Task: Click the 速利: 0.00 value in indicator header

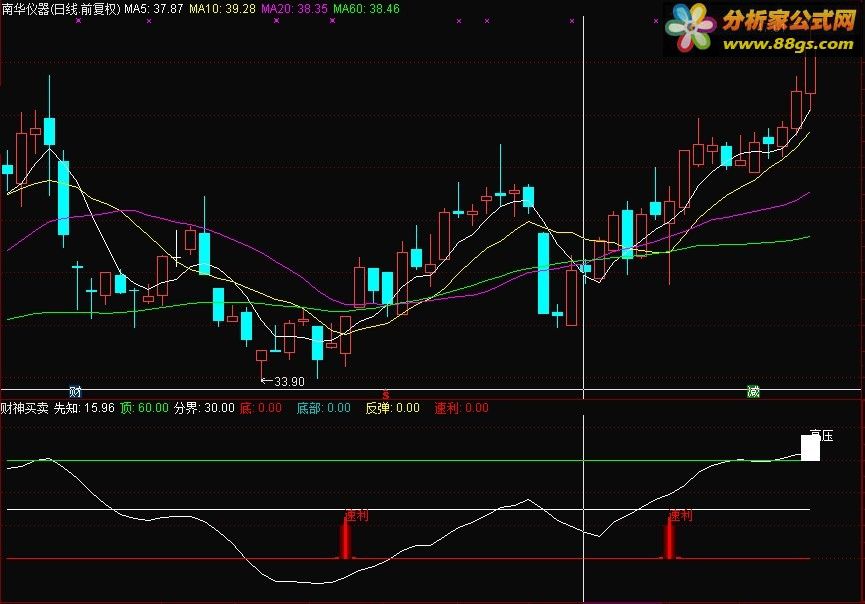Action: [461, 408]
